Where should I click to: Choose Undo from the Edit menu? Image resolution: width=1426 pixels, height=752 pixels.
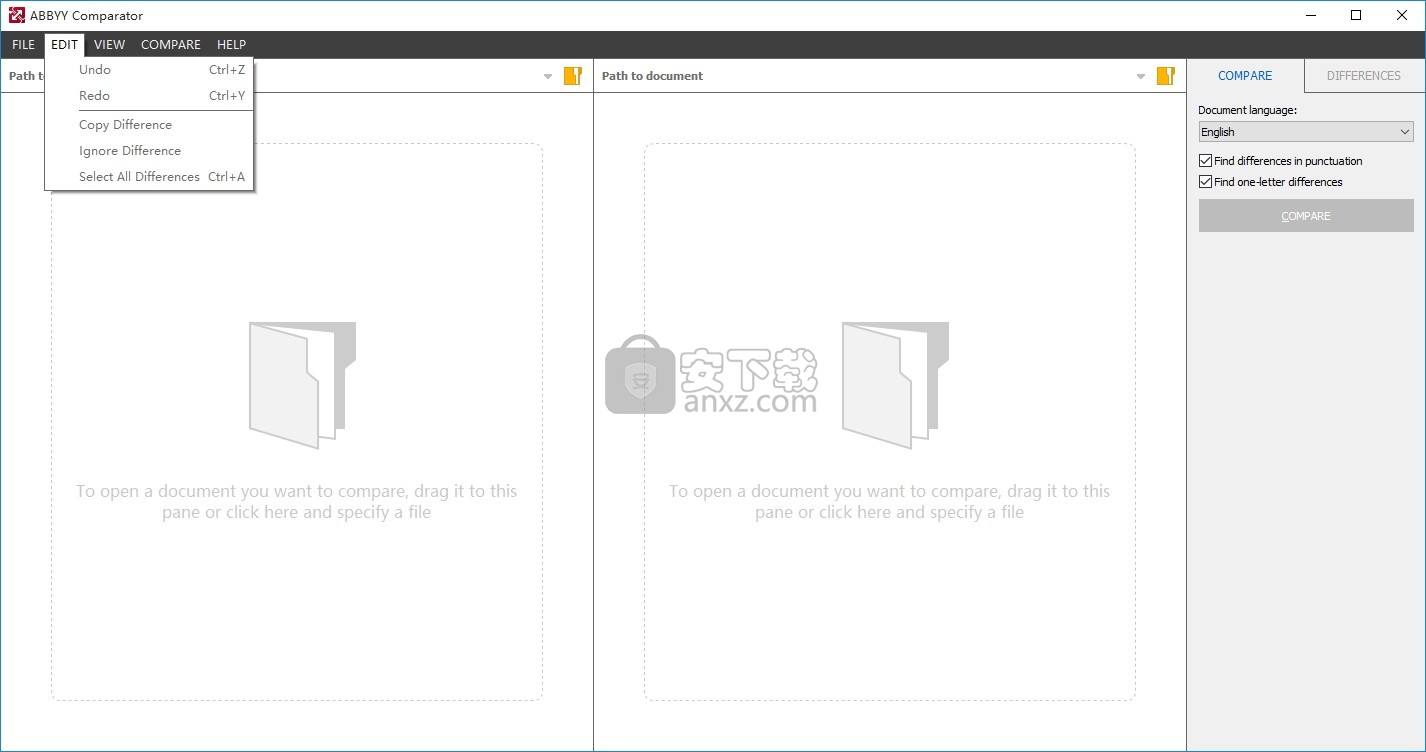click(149, 70)
